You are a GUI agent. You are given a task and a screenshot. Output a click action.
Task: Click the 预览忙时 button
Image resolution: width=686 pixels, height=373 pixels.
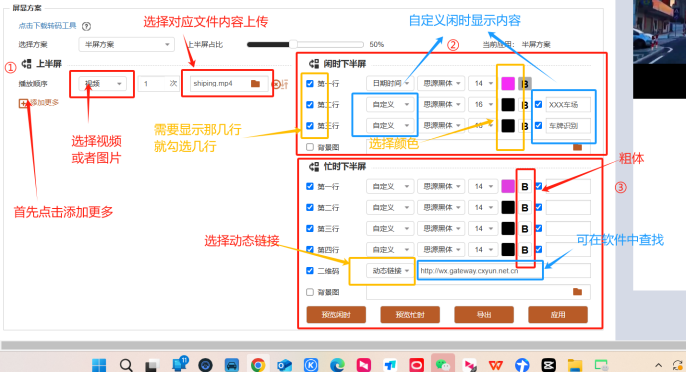tap(410, 314)
